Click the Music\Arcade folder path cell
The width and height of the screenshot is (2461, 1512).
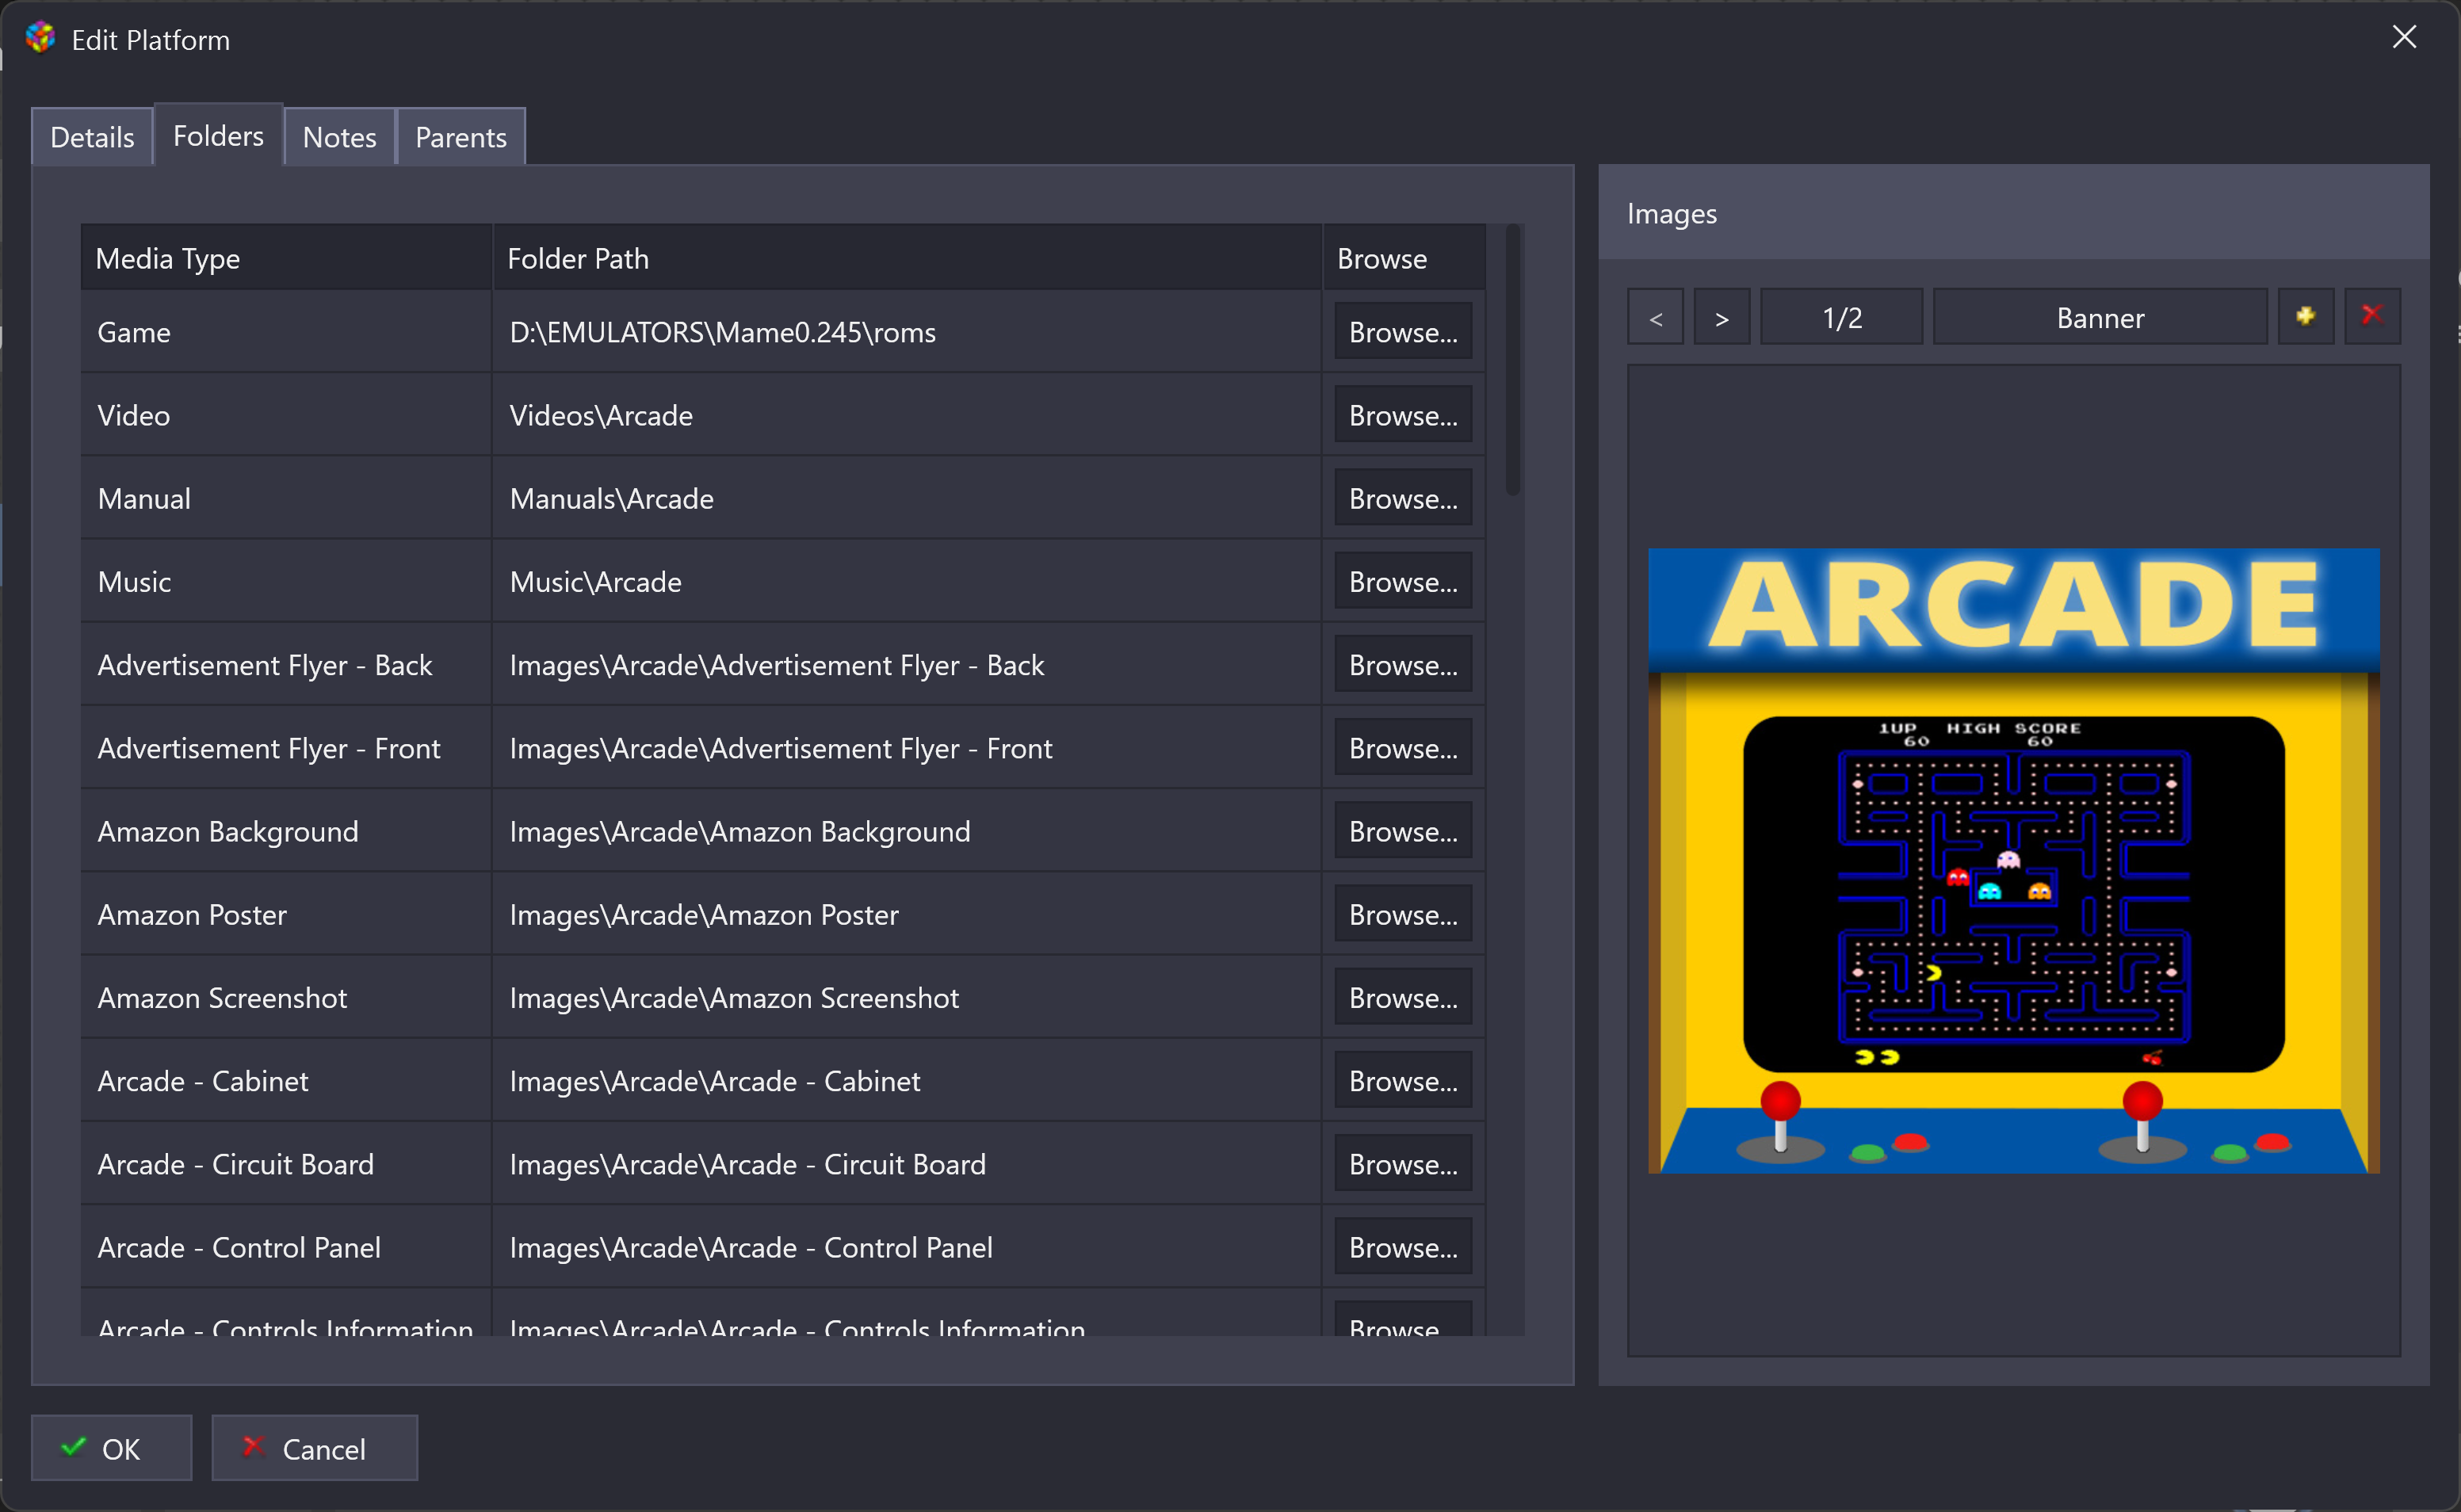tap(907, 581)
